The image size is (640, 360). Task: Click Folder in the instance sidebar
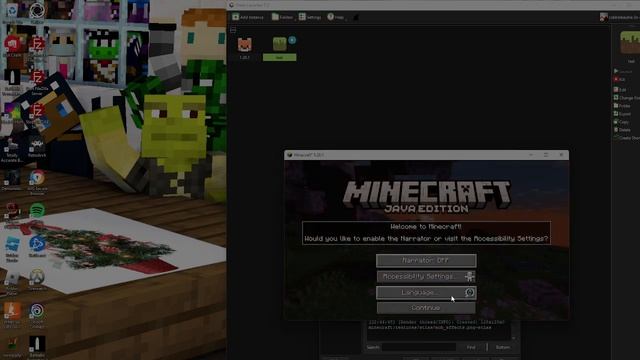click(622, 106)
